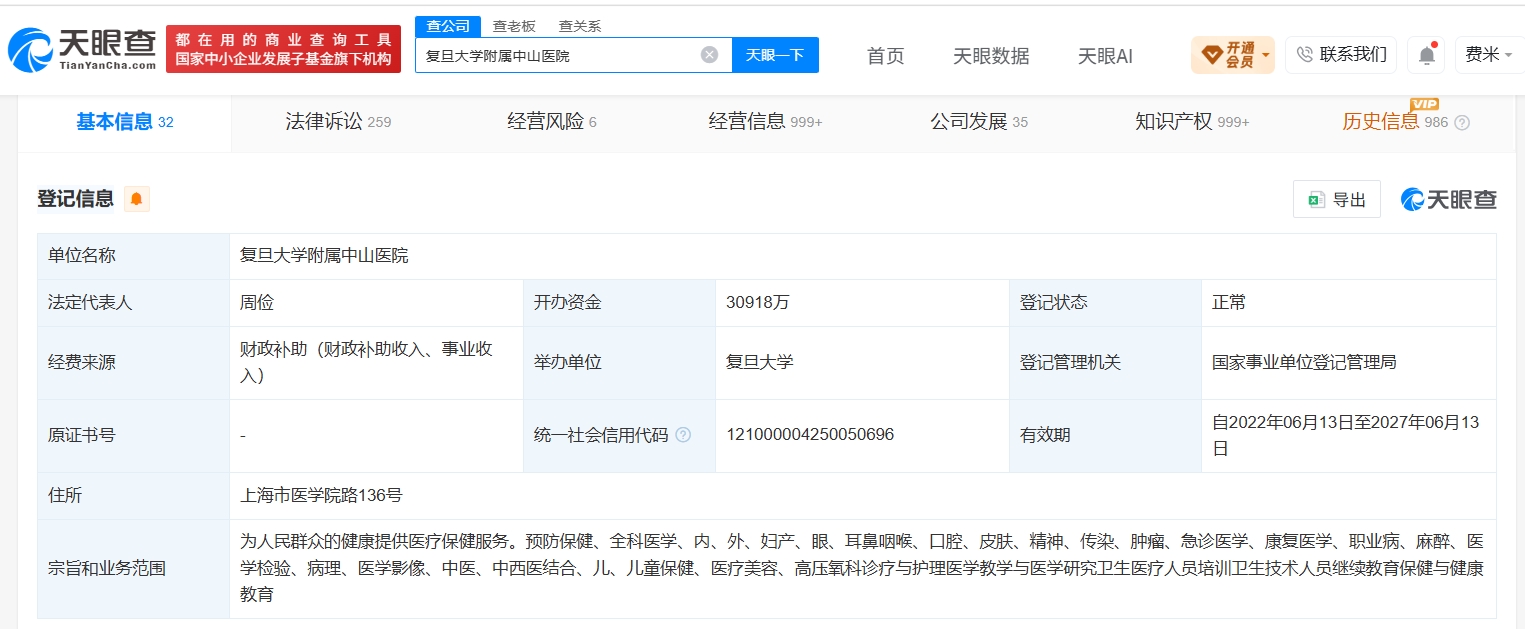
Task: Click the validity period date text
Action: tap(1345, 436)
